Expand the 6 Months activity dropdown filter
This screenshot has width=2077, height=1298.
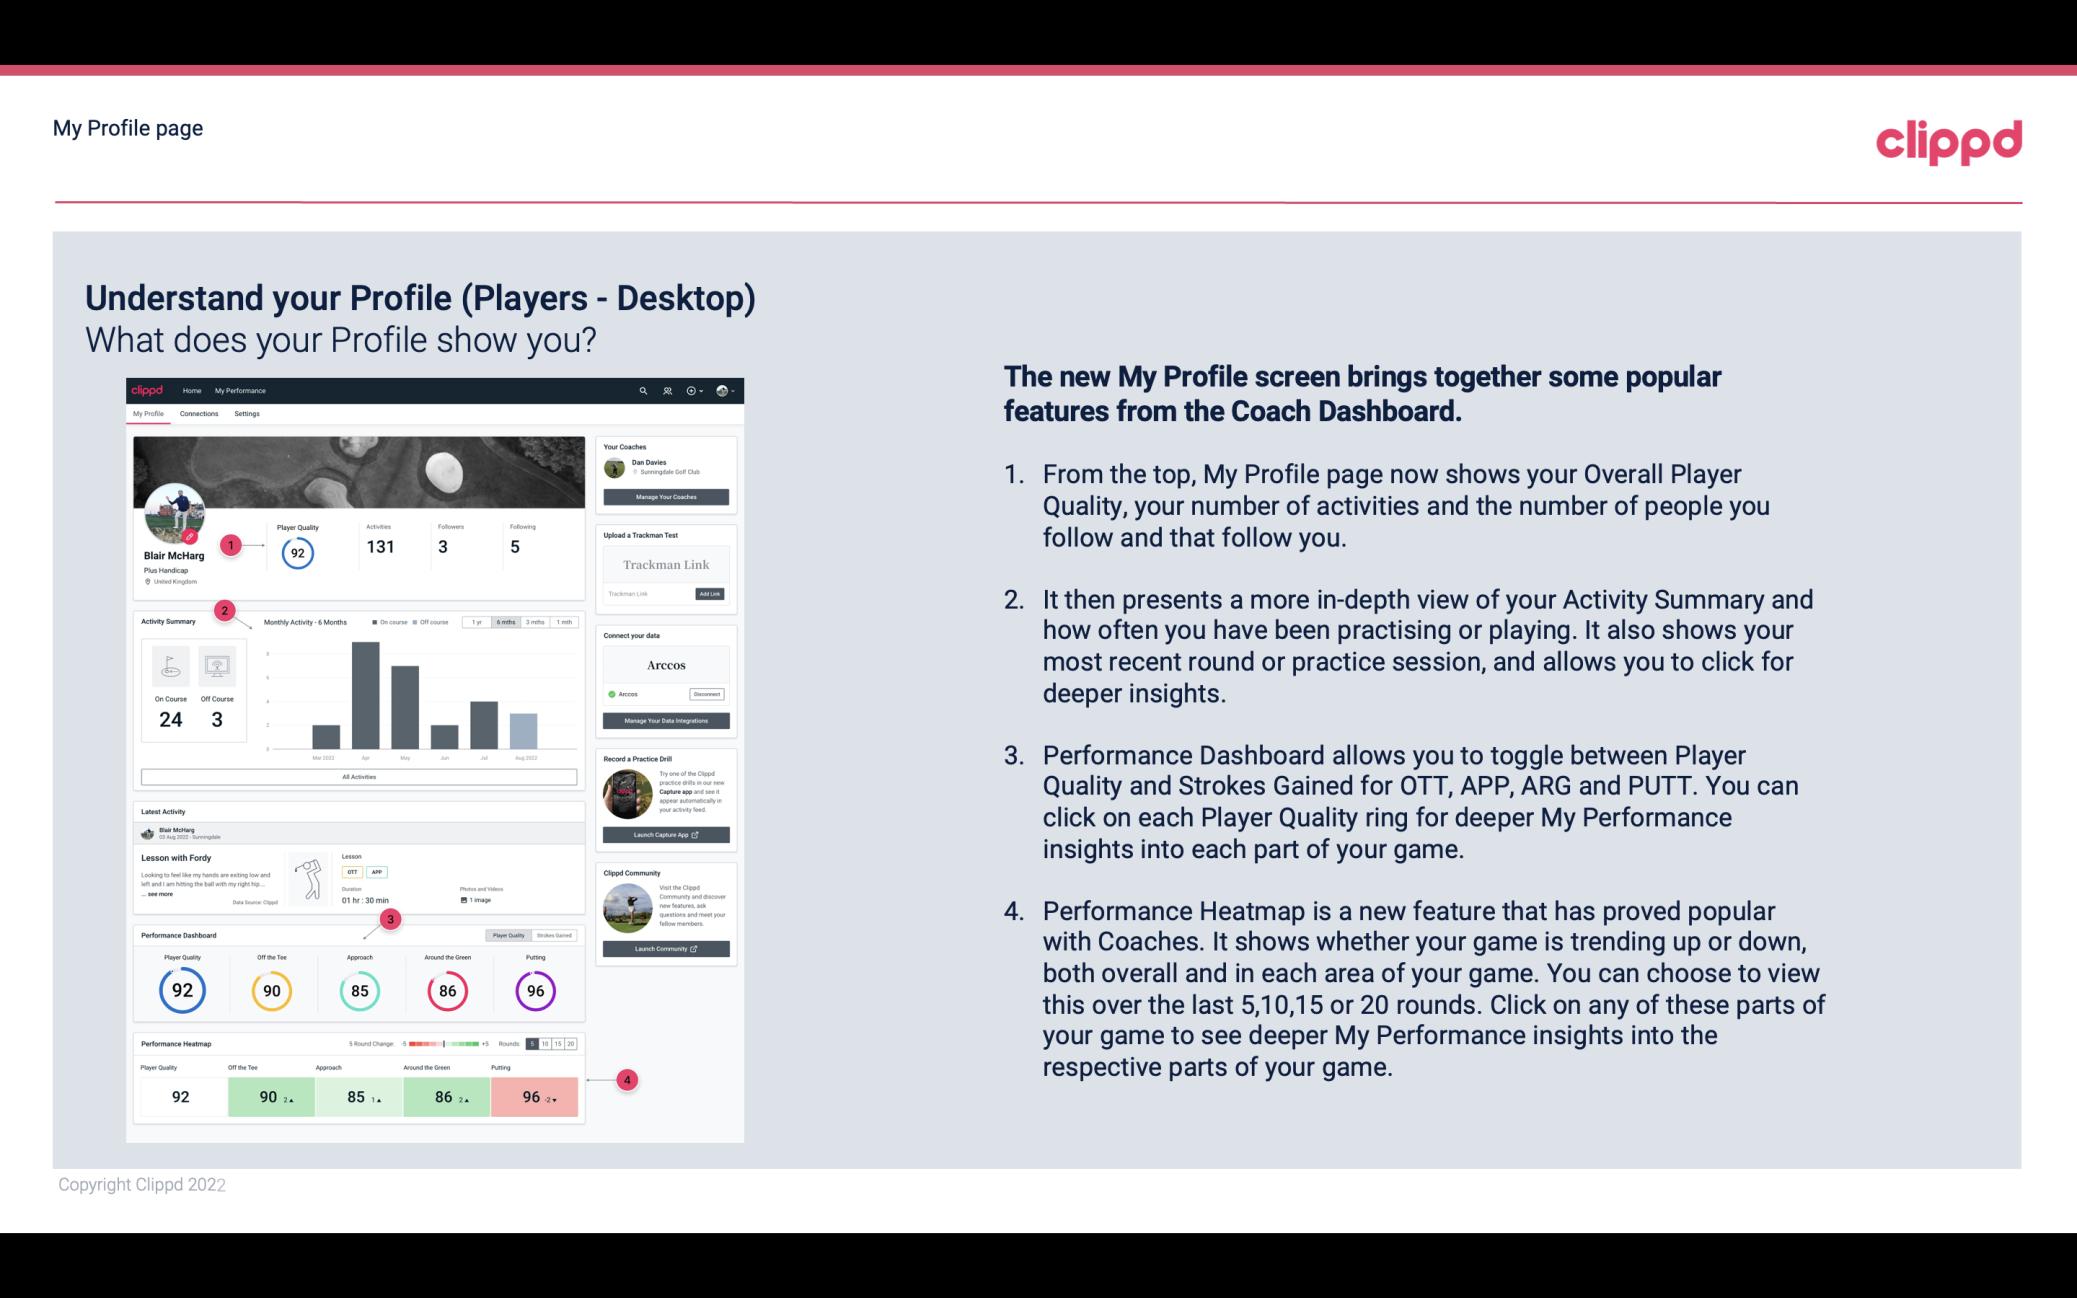coord(507,622)
